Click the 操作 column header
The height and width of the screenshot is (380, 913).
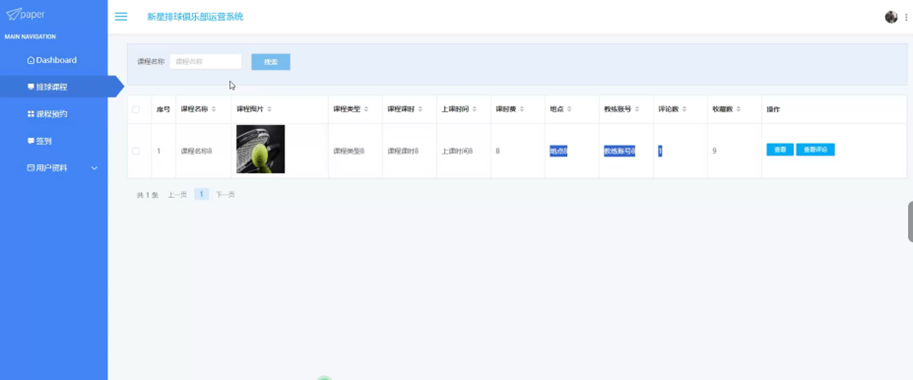[773, 109]
